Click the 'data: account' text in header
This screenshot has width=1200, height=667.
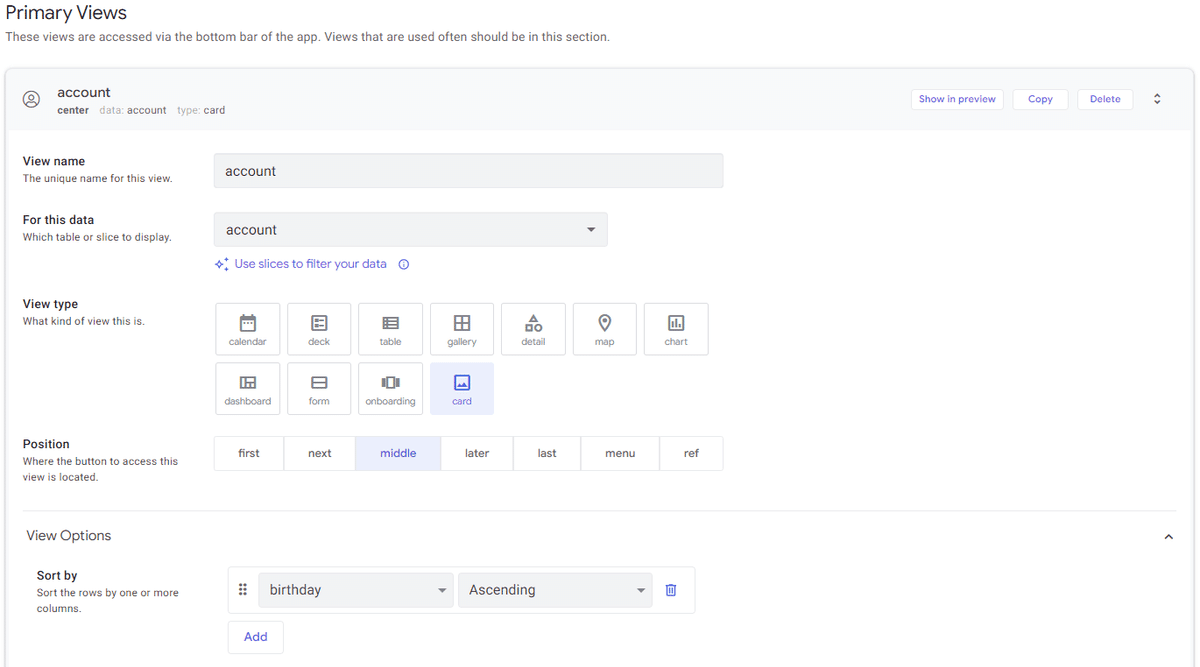click(133, 110)
